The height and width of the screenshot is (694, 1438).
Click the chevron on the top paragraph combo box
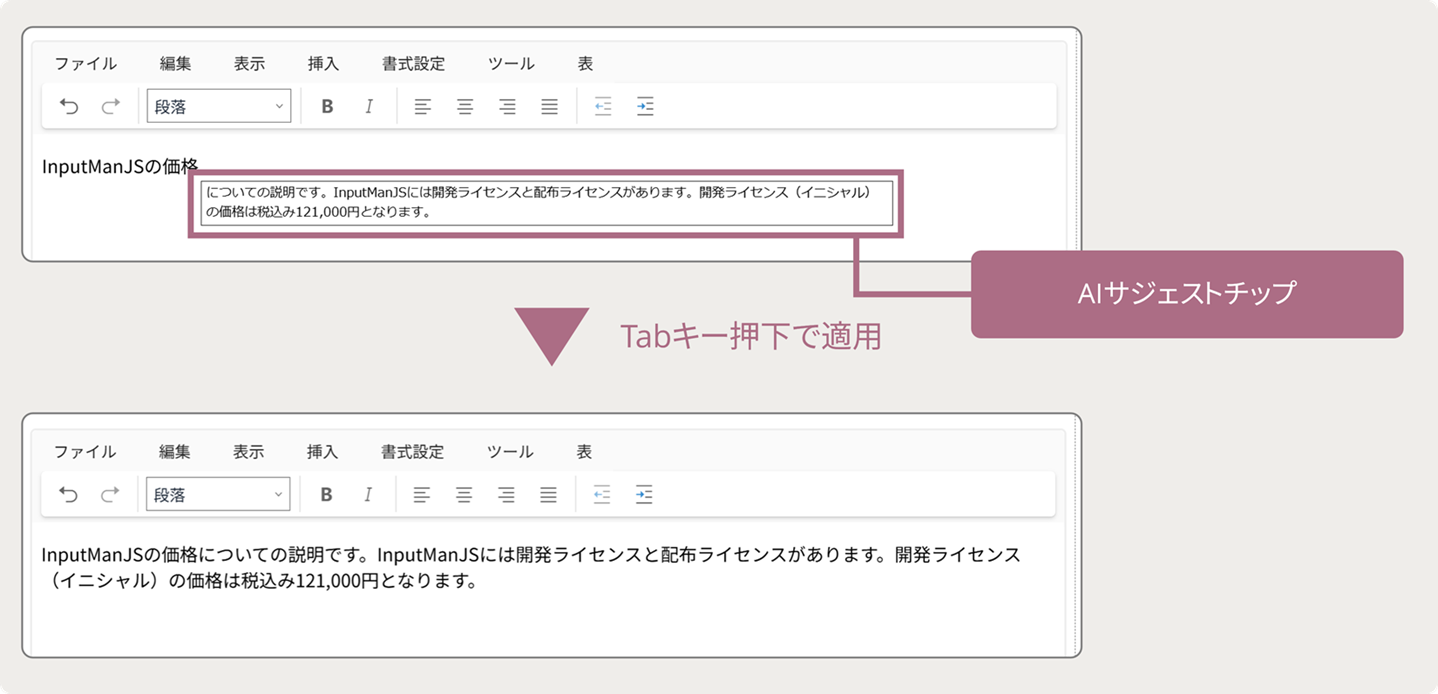278,106
